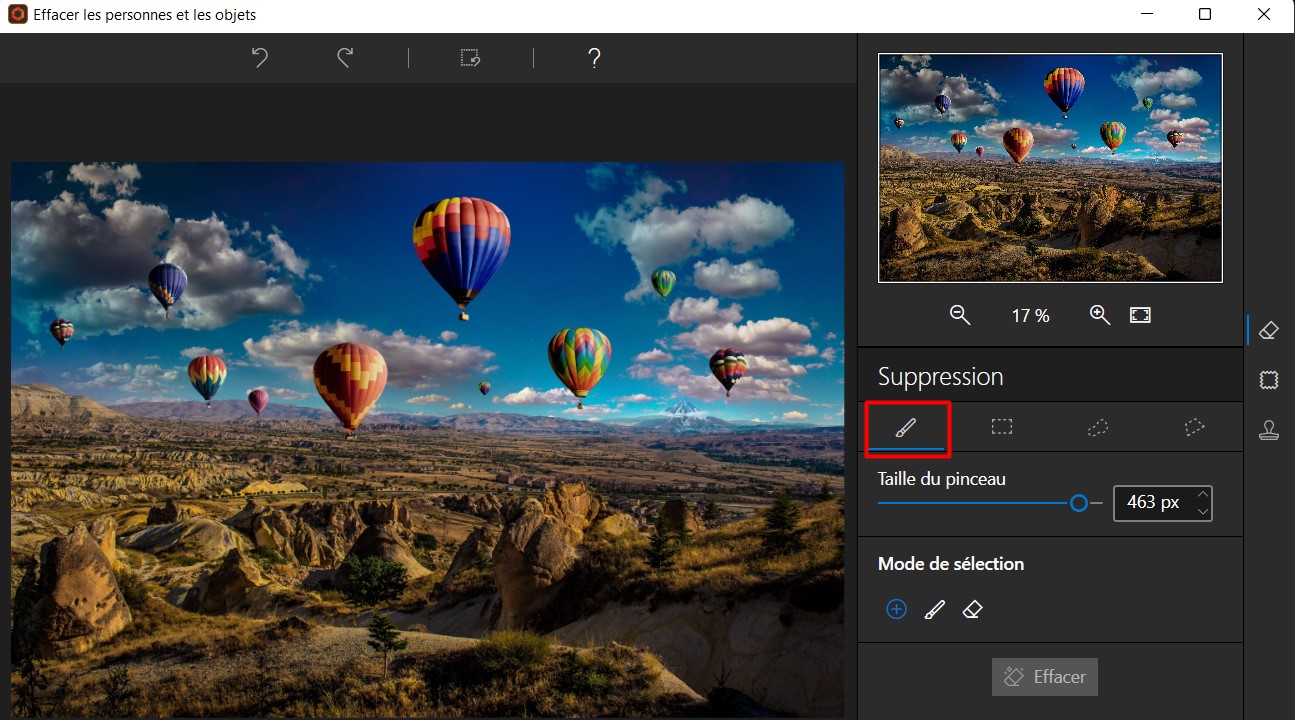Zoom out using the magnifier minus icon

coord(960,315)
